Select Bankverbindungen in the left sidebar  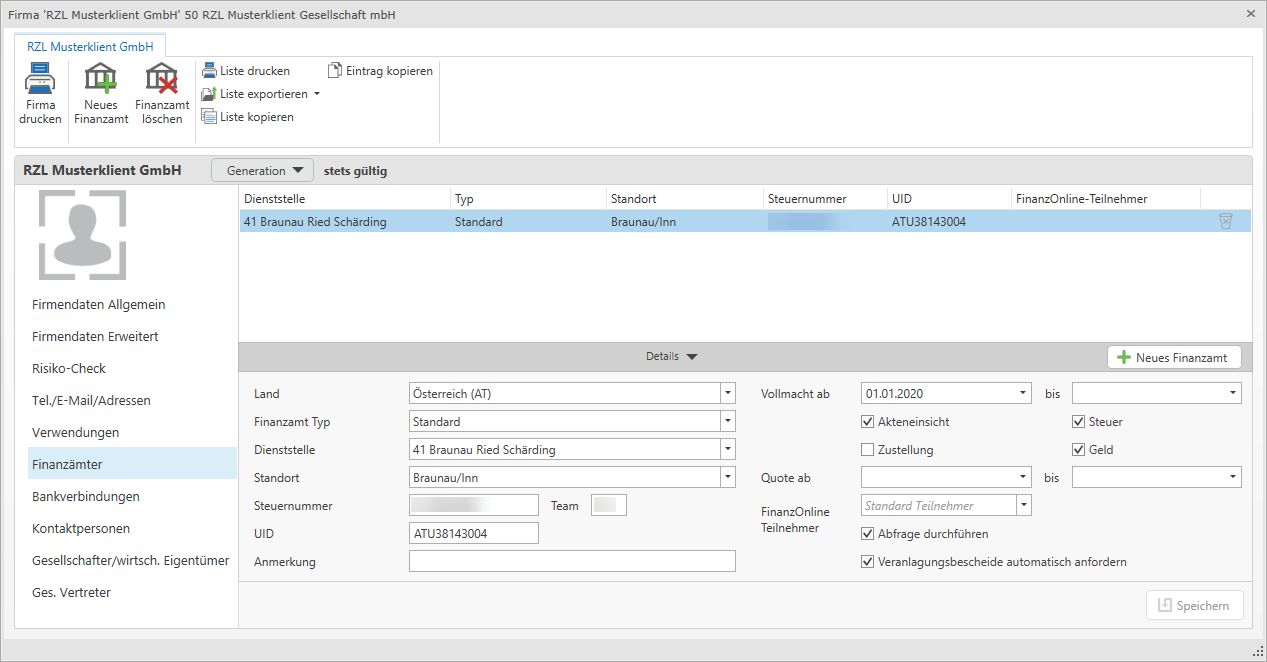tap(86, 497)
